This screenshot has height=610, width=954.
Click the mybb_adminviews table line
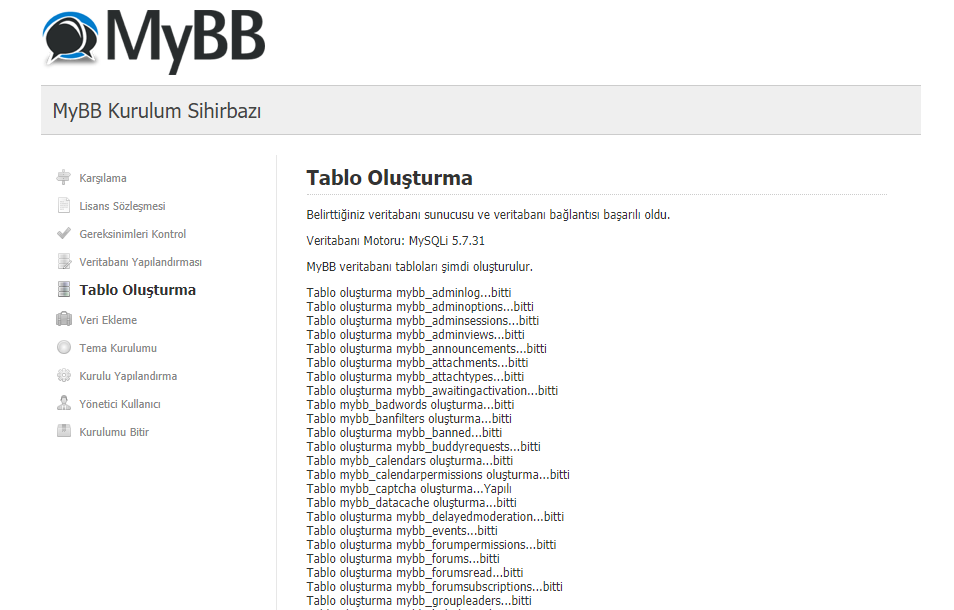[x=416, y=334]
